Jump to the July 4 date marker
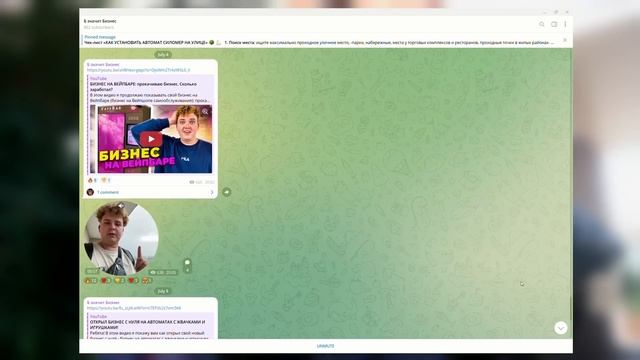The height and width of the screenshot is (360, 640). tap(163, 54)
